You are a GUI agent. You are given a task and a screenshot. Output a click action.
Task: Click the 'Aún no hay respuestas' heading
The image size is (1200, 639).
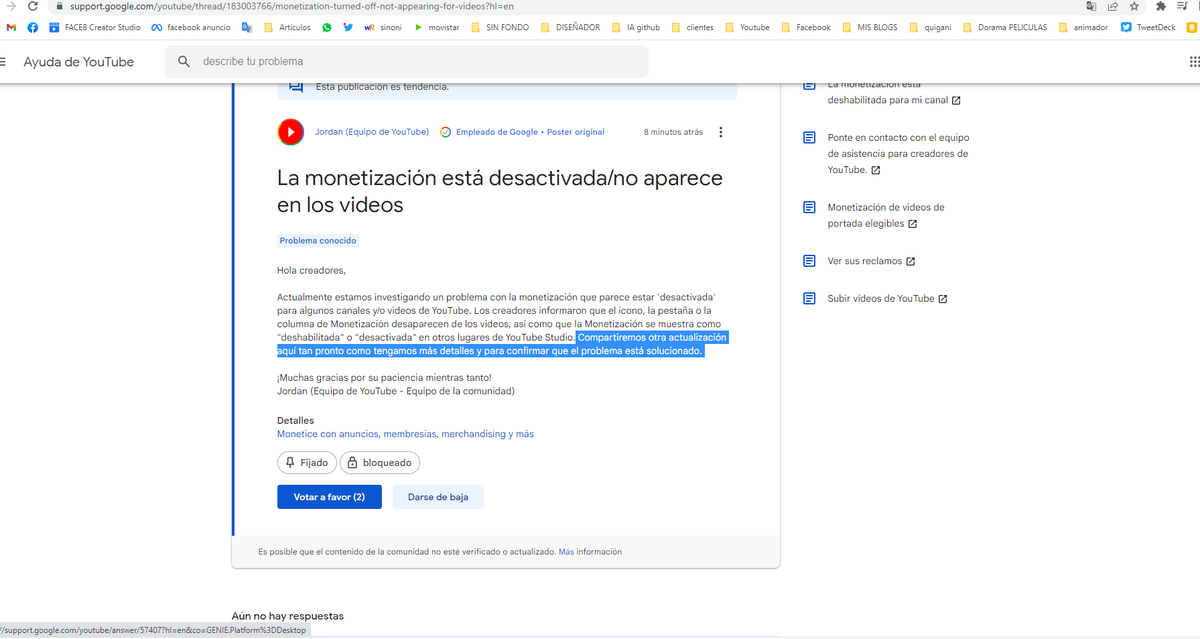coord(288,616)
